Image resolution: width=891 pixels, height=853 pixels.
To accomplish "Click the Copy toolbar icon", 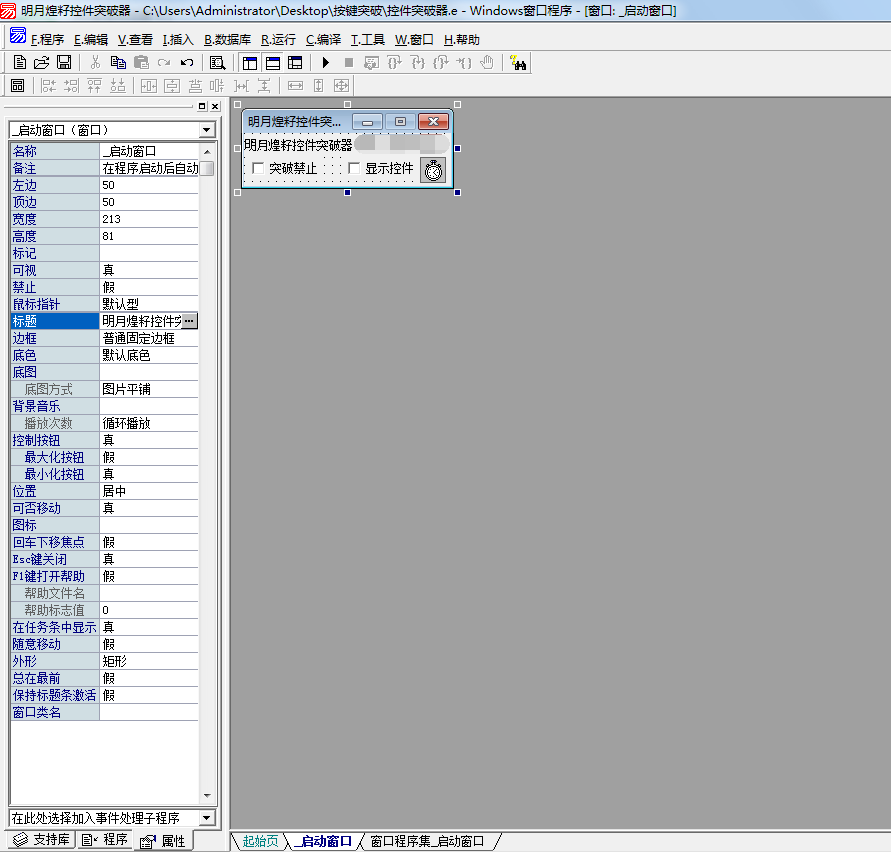I will (x=118, y=63).
